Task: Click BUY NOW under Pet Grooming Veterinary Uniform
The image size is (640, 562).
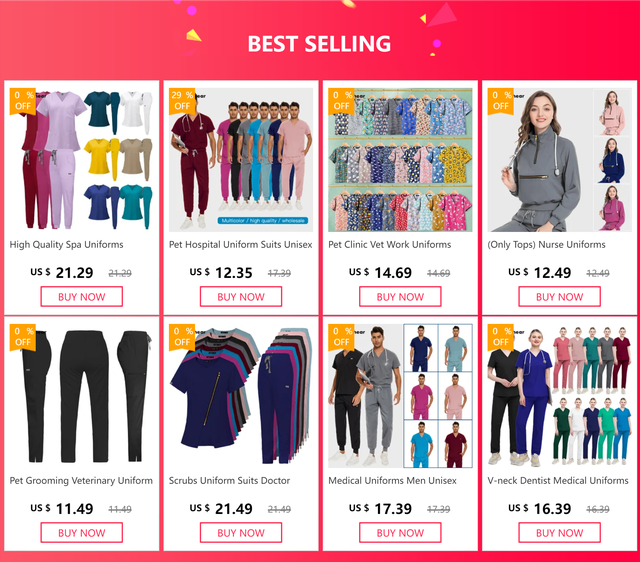Action: [82, 533]
